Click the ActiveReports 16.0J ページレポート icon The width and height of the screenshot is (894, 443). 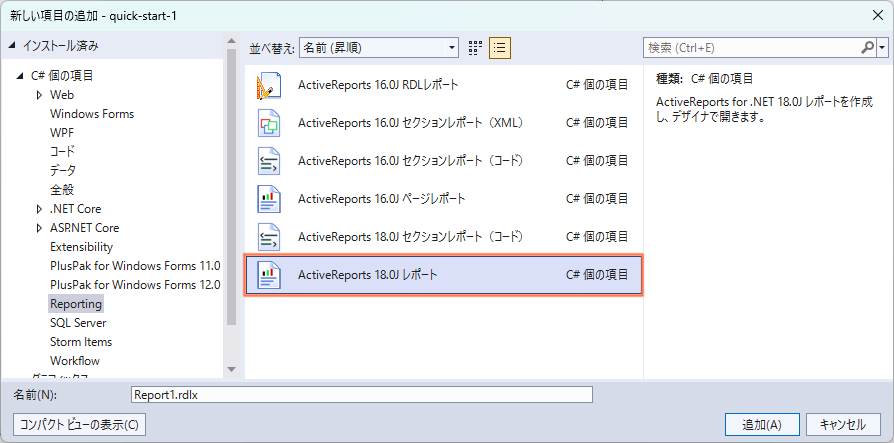click(x=269, y=199)
